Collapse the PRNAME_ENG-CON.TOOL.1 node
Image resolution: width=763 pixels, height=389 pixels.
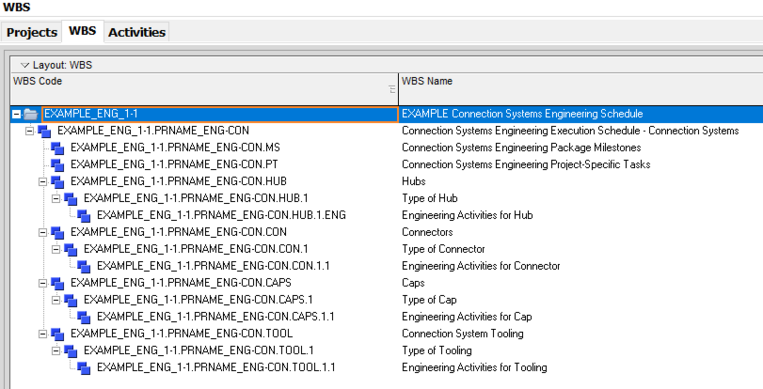[x=56, y=351]
